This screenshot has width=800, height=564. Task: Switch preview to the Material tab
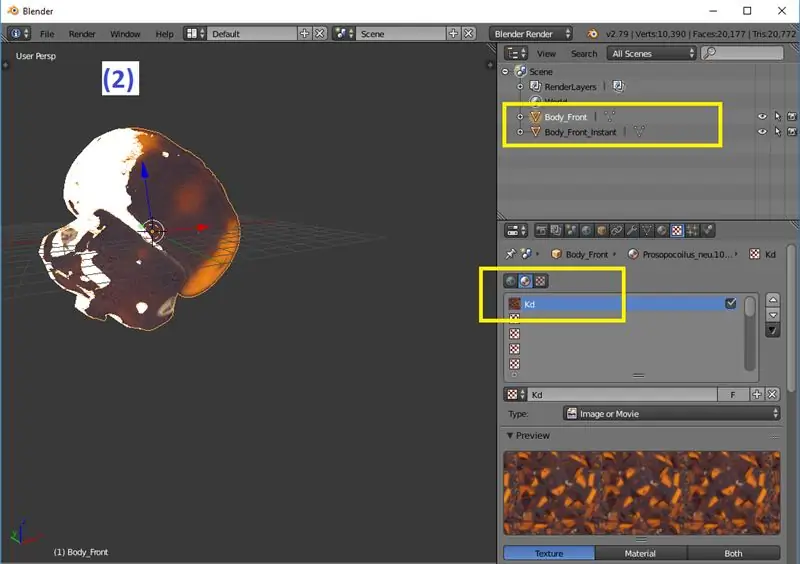(640, 553)
